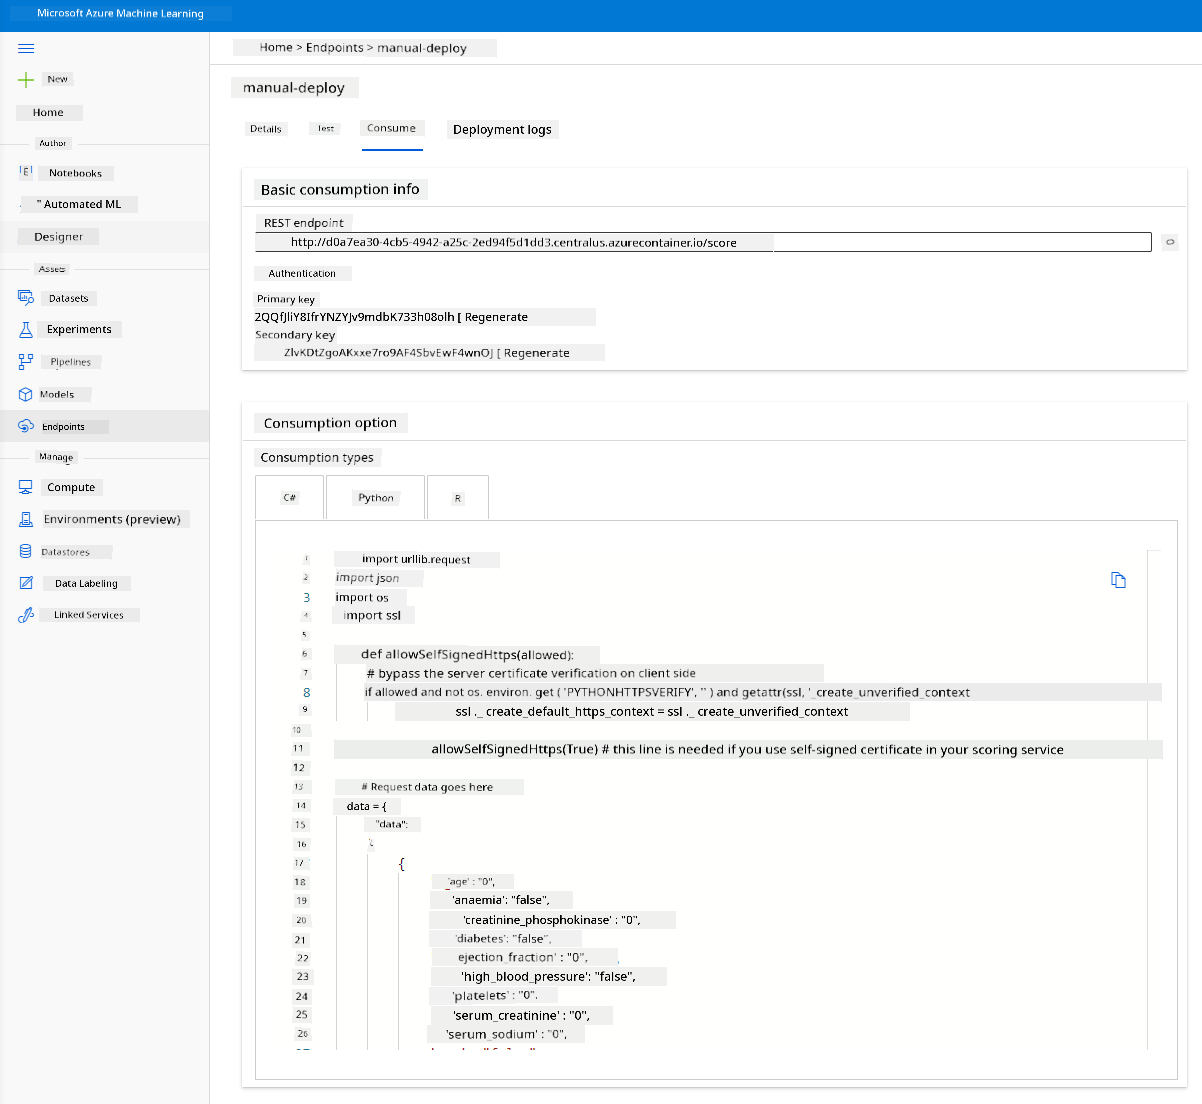Open Endpoints from the sidebar
This screenshot has width=1202, height=1104.
click(63, 426)
